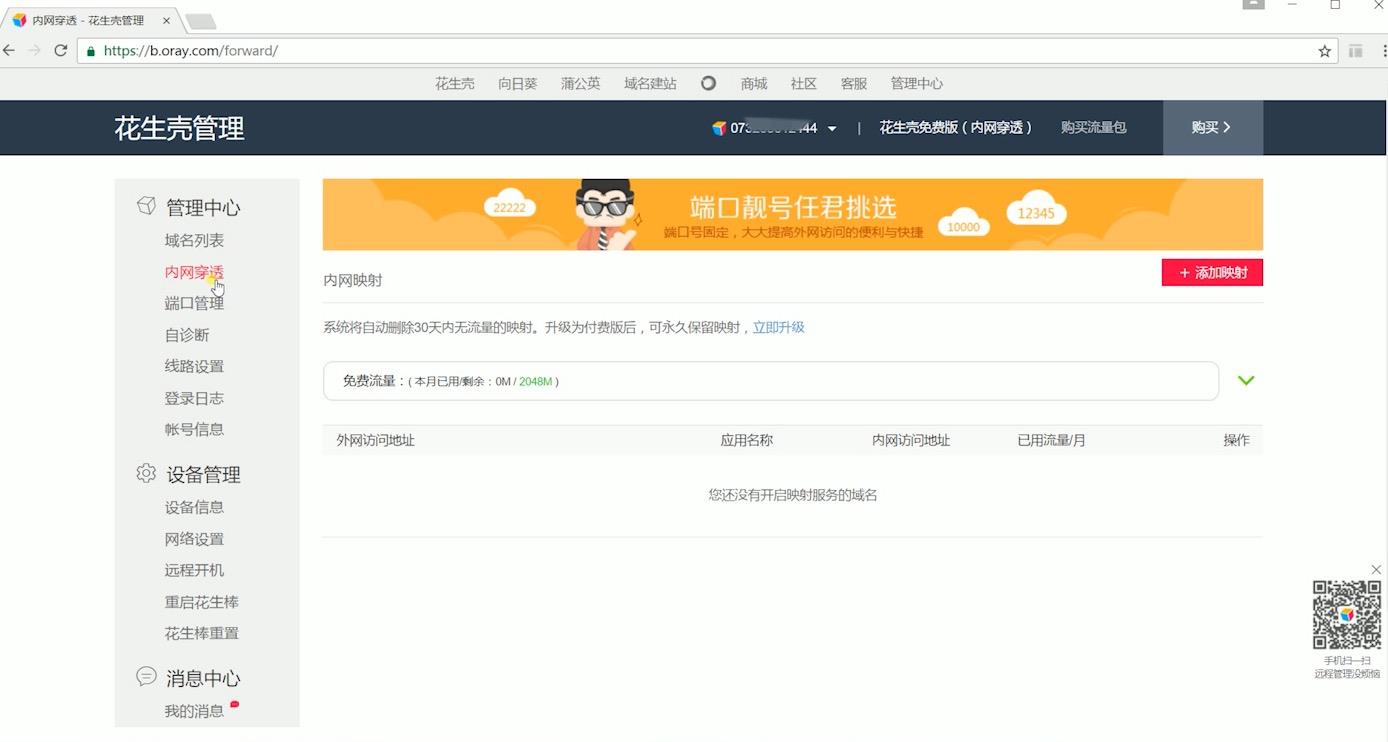Viewport: 1388px width, 742px height.
Task: Click the gear icon beside 设备管理
Action: [x=146, y=473]
